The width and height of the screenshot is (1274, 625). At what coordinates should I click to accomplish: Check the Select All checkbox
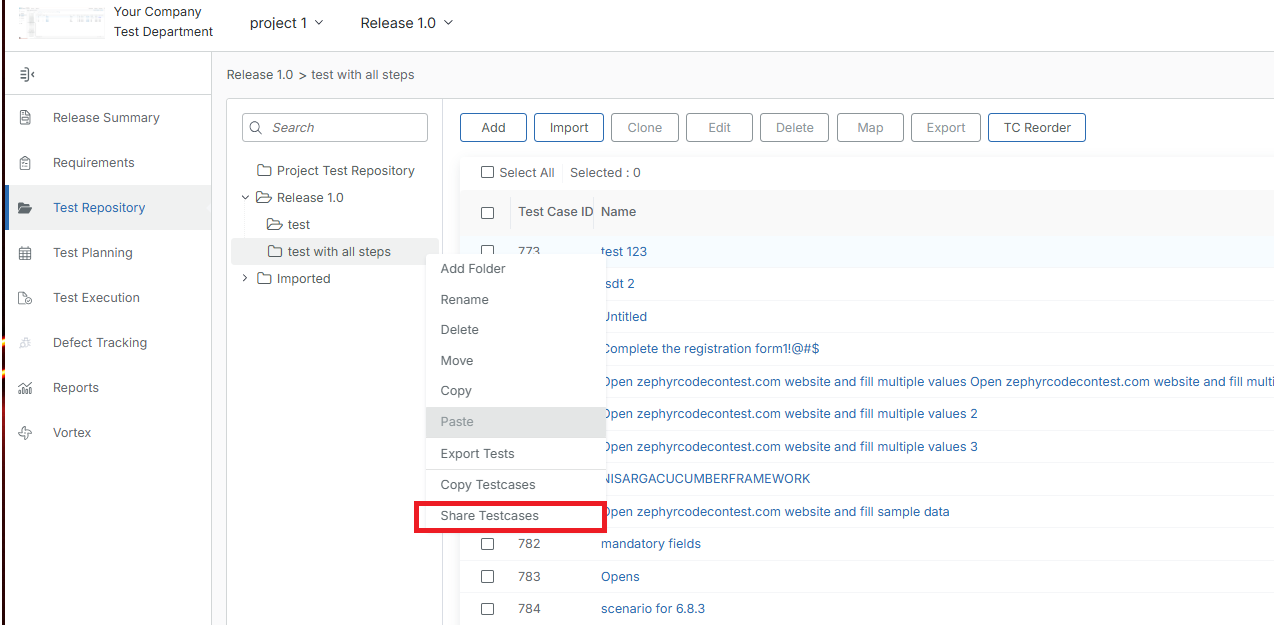[x=488, y=173]
